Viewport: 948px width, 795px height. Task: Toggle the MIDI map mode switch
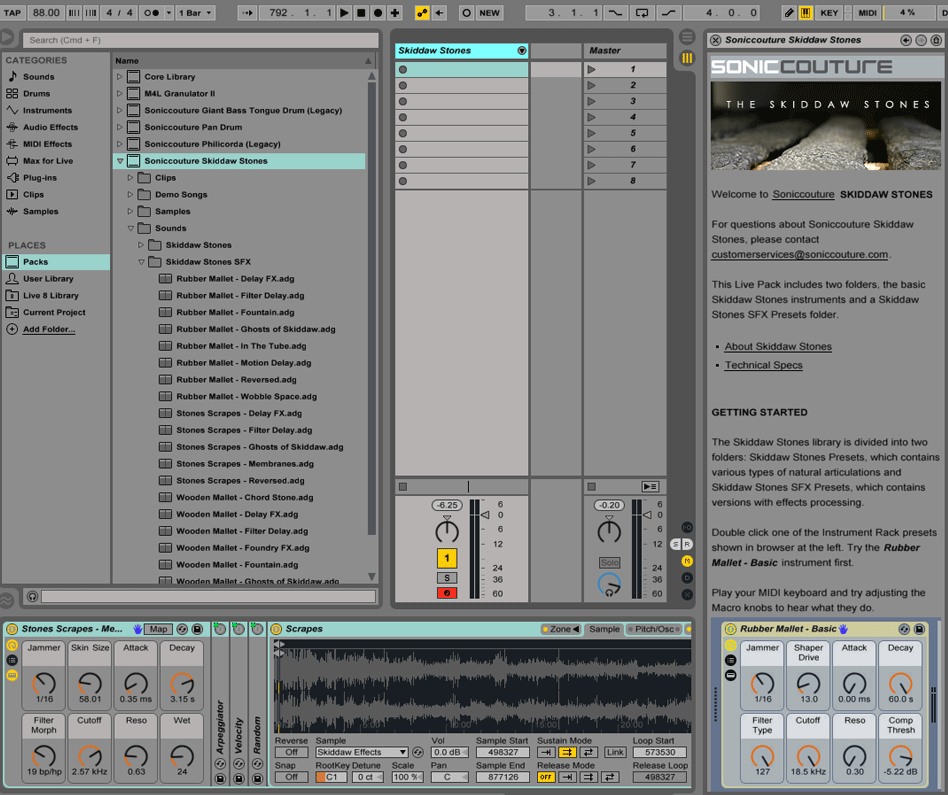[x=867, y=13]
